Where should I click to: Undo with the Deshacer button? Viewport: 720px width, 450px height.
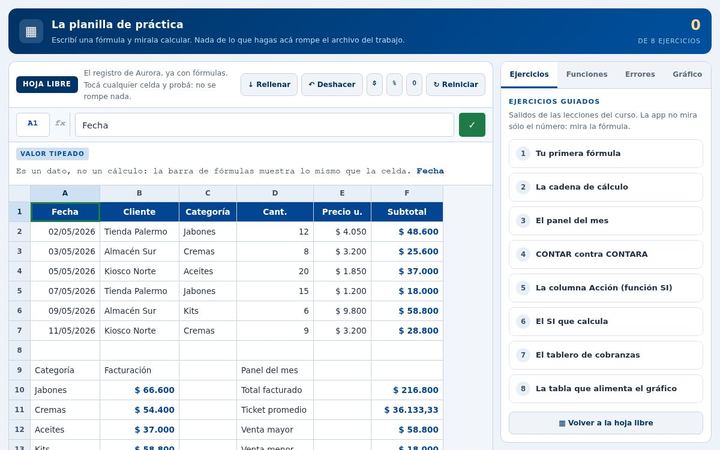[332, 84]
